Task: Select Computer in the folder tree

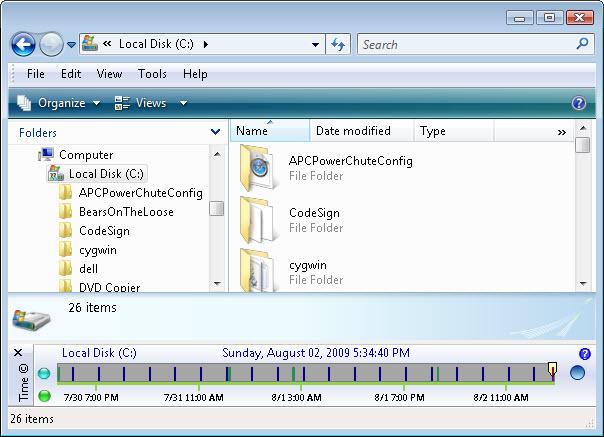Action: point(75,155)
